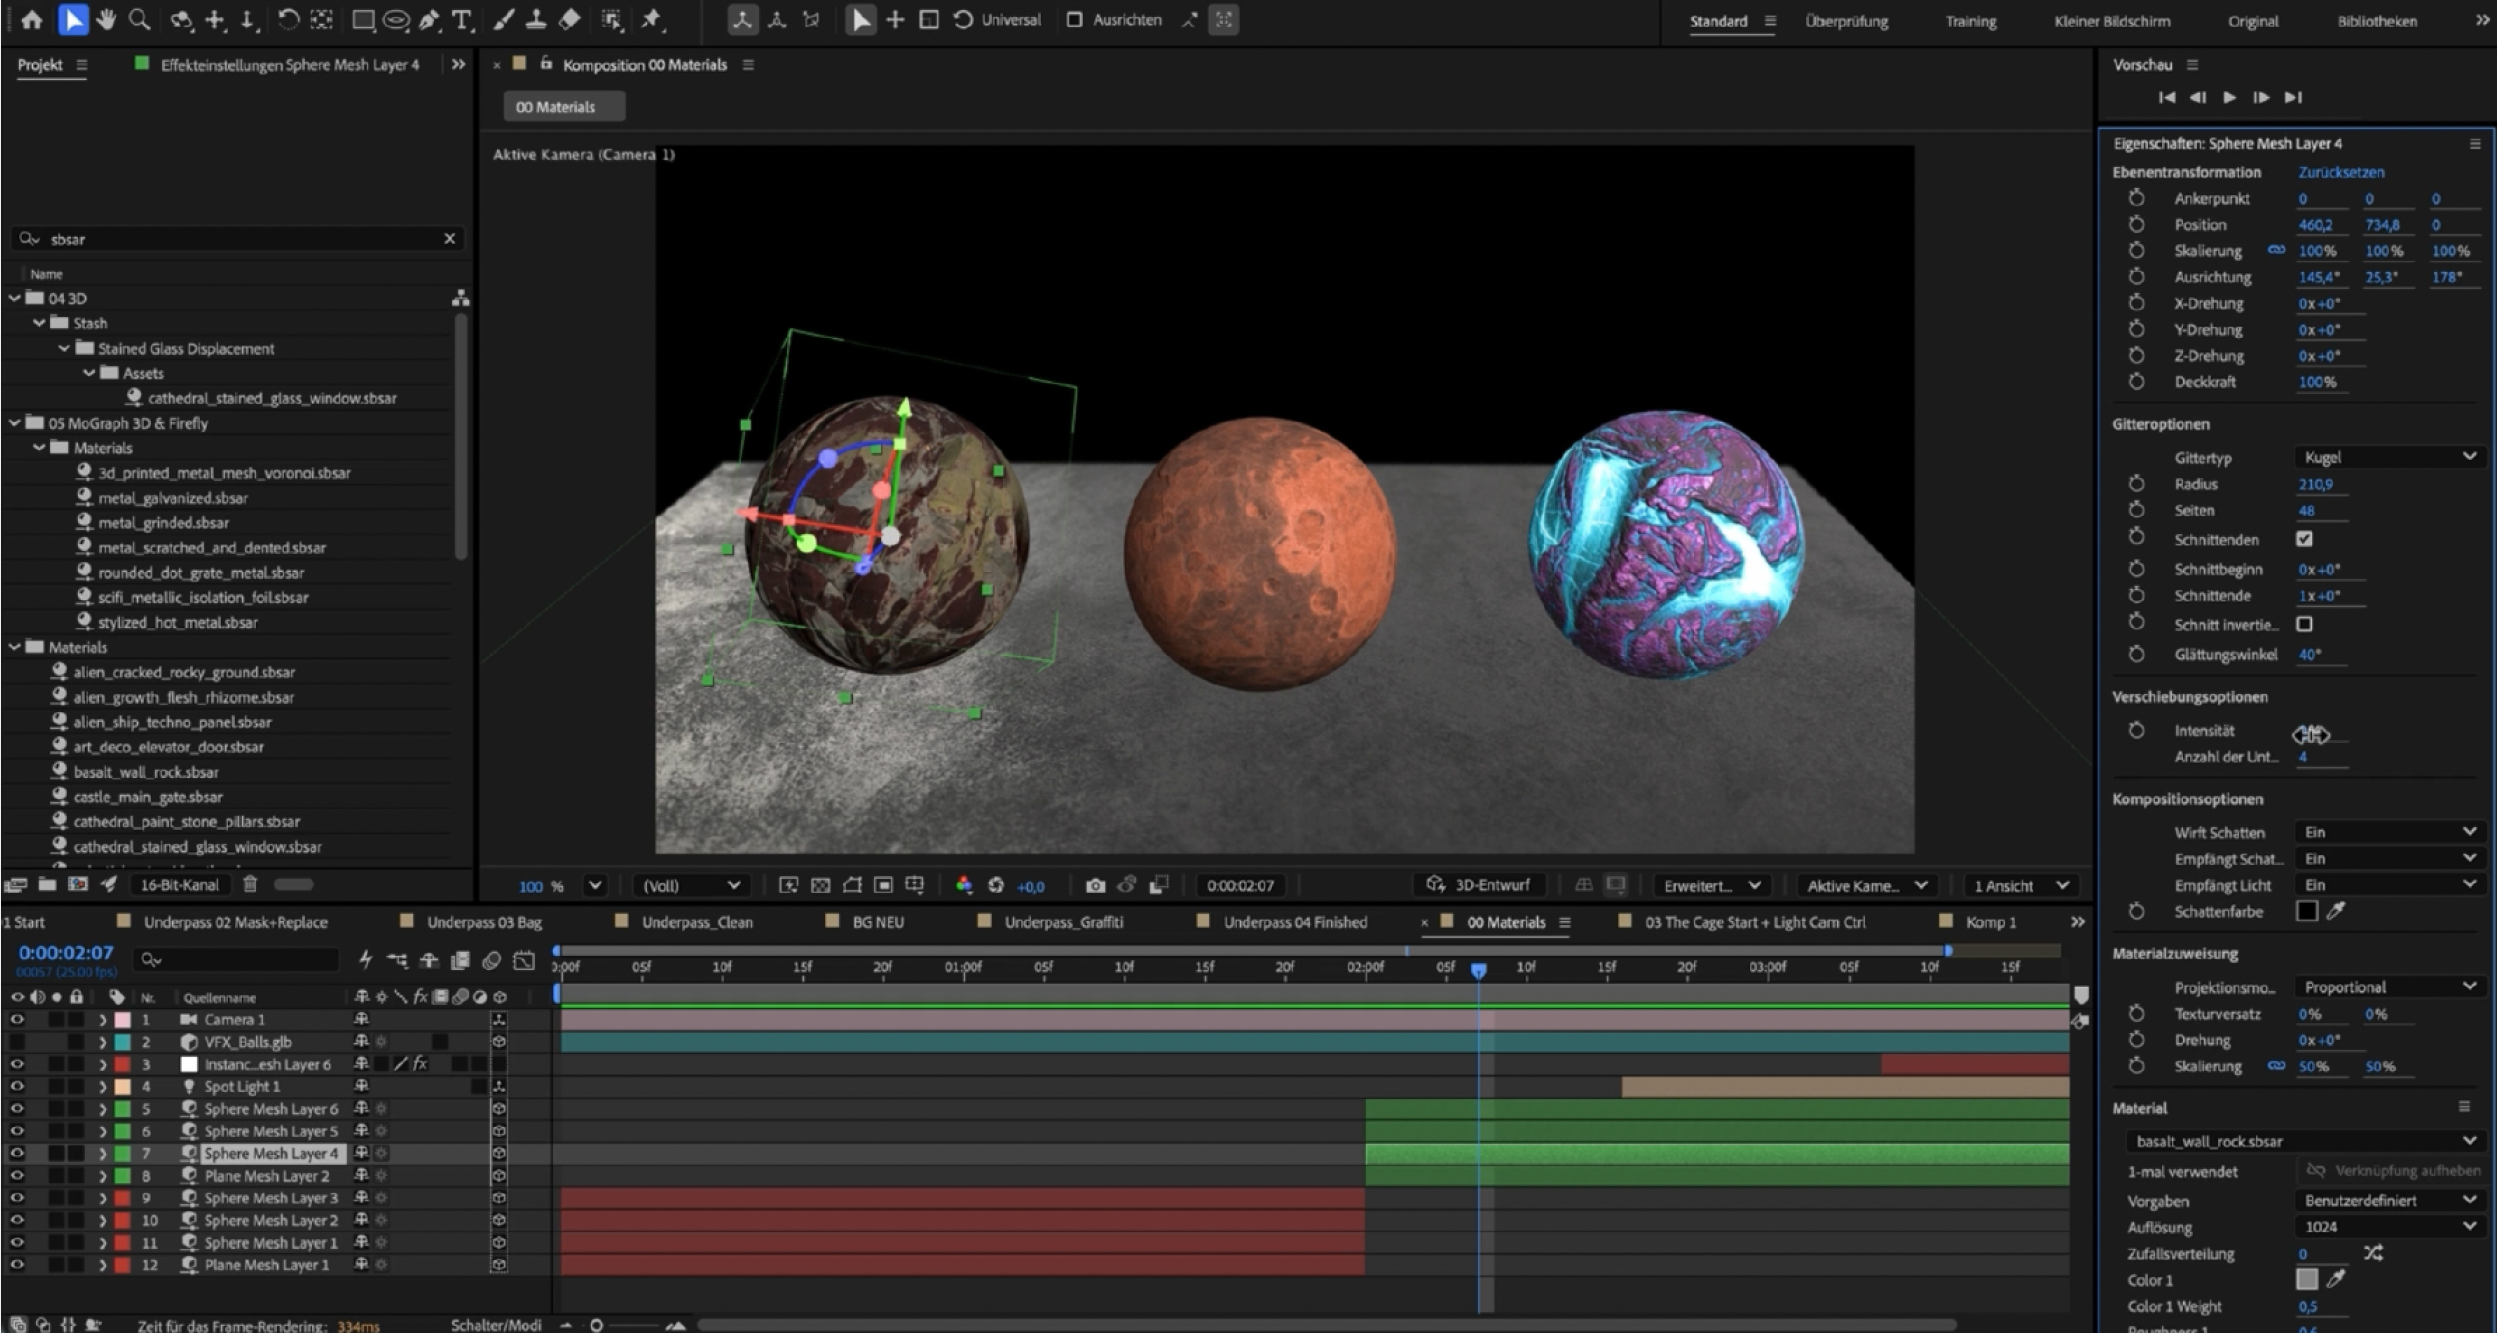Select the Text tool
This screenshot has height=1333, width=2497.
click(x=462, y=19)
